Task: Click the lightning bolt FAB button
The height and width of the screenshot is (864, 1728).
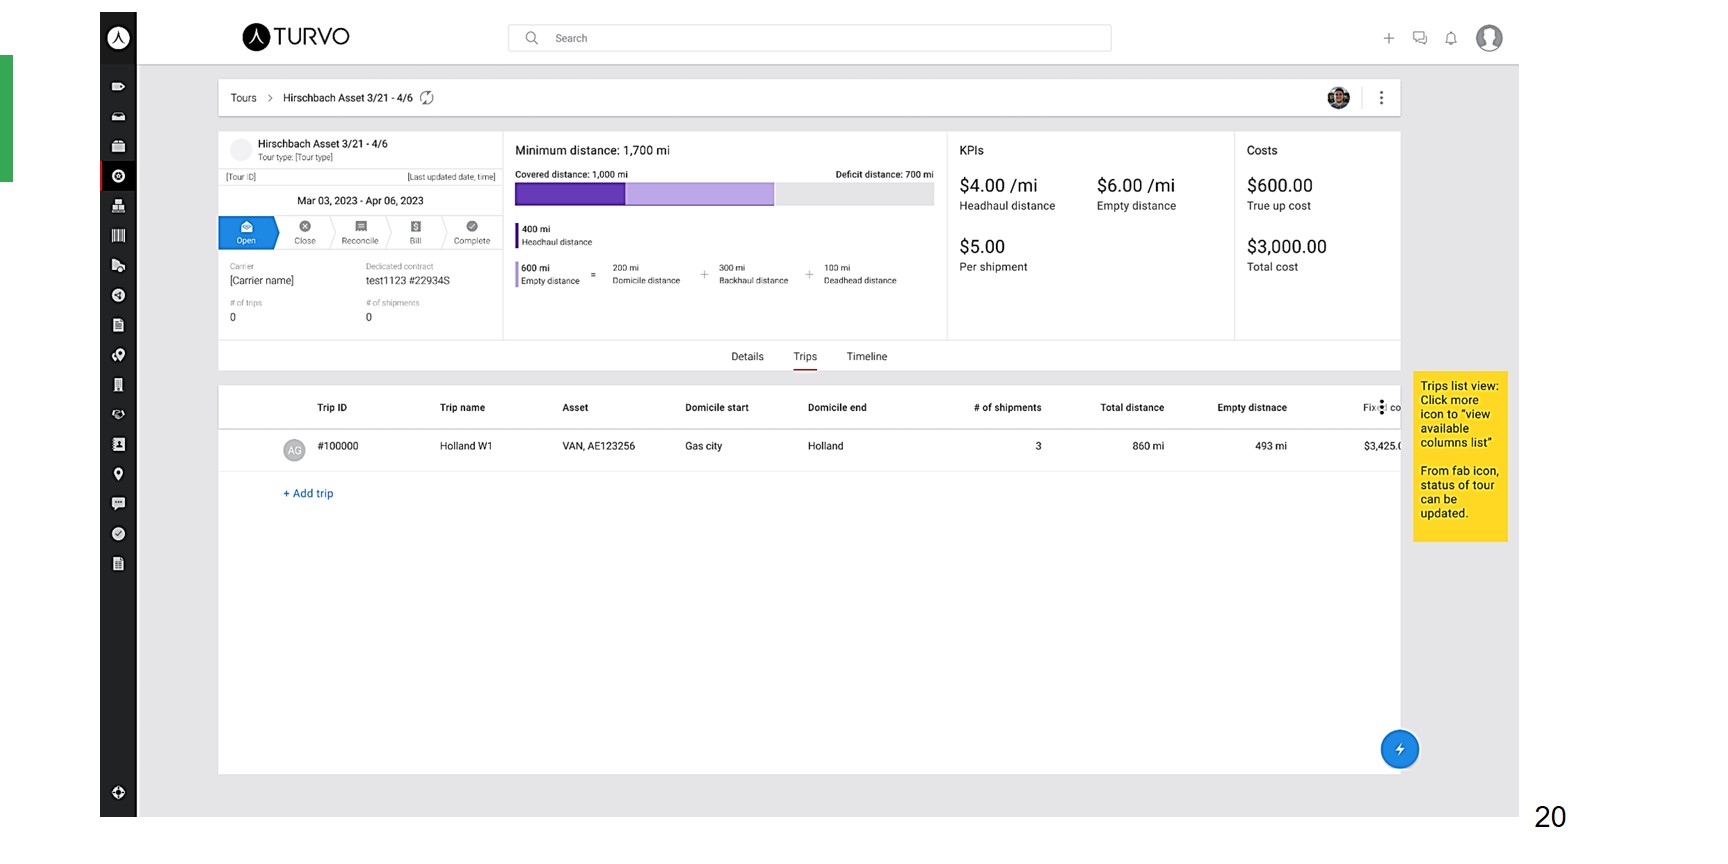Action: pos(1399,749)
